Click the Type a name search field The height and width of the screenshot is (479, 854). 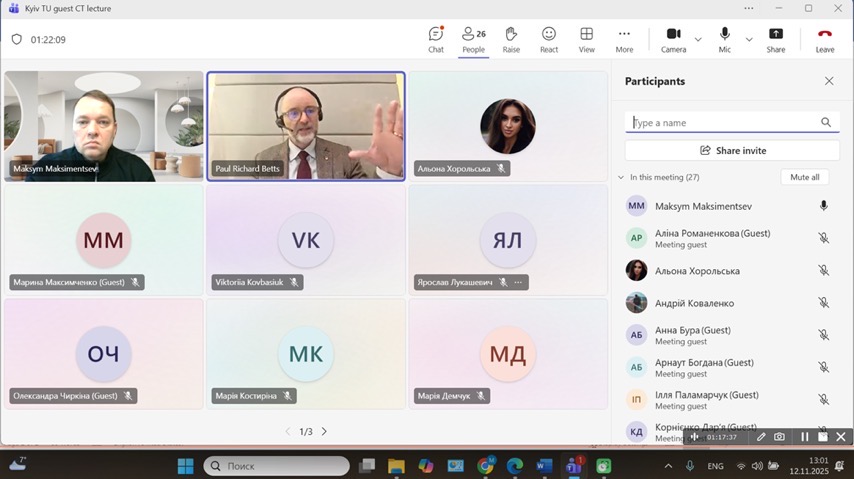pyautogui.click(x=724, y=123)
